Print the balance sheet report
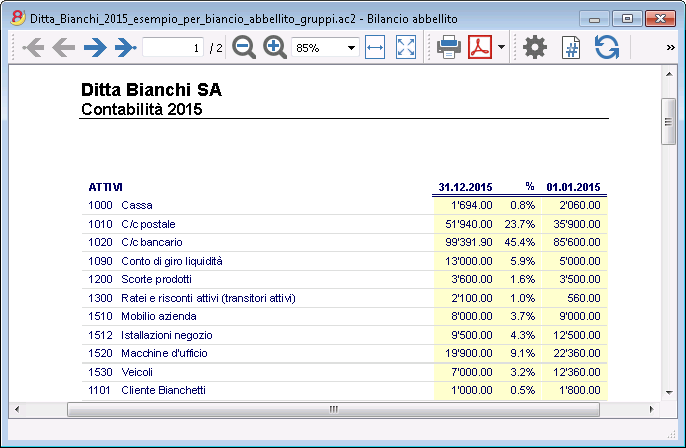The image size is (686, 448). pyautogui.click(x=448, y=47)
